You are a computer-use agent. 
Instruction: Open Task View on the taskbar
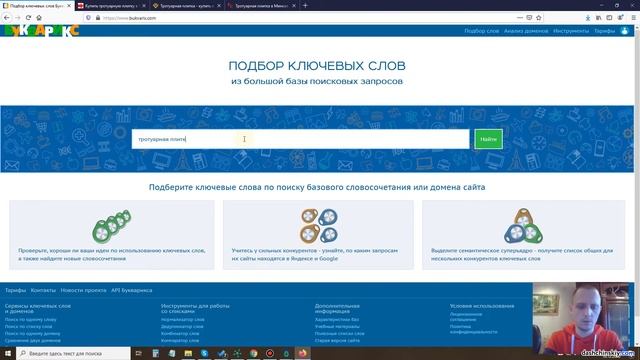point(138,353)
